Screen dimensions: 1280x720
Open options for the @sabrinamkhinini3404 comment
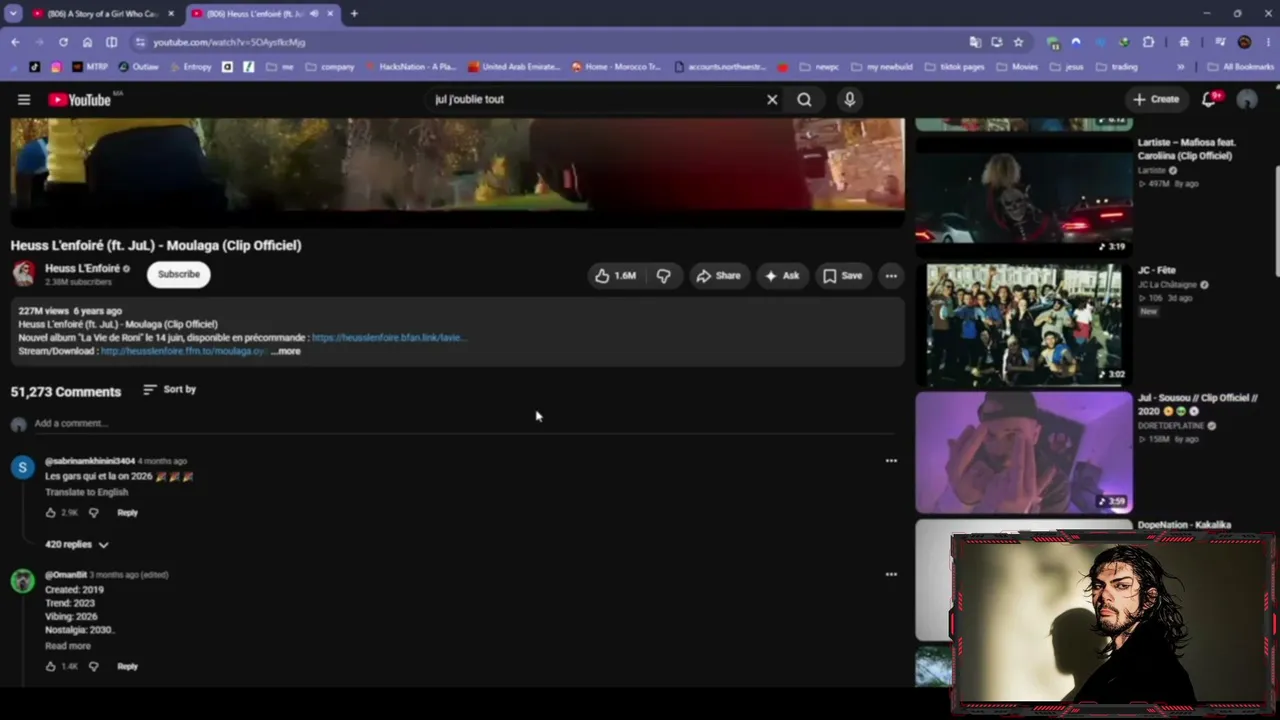(x=891, y=461)
